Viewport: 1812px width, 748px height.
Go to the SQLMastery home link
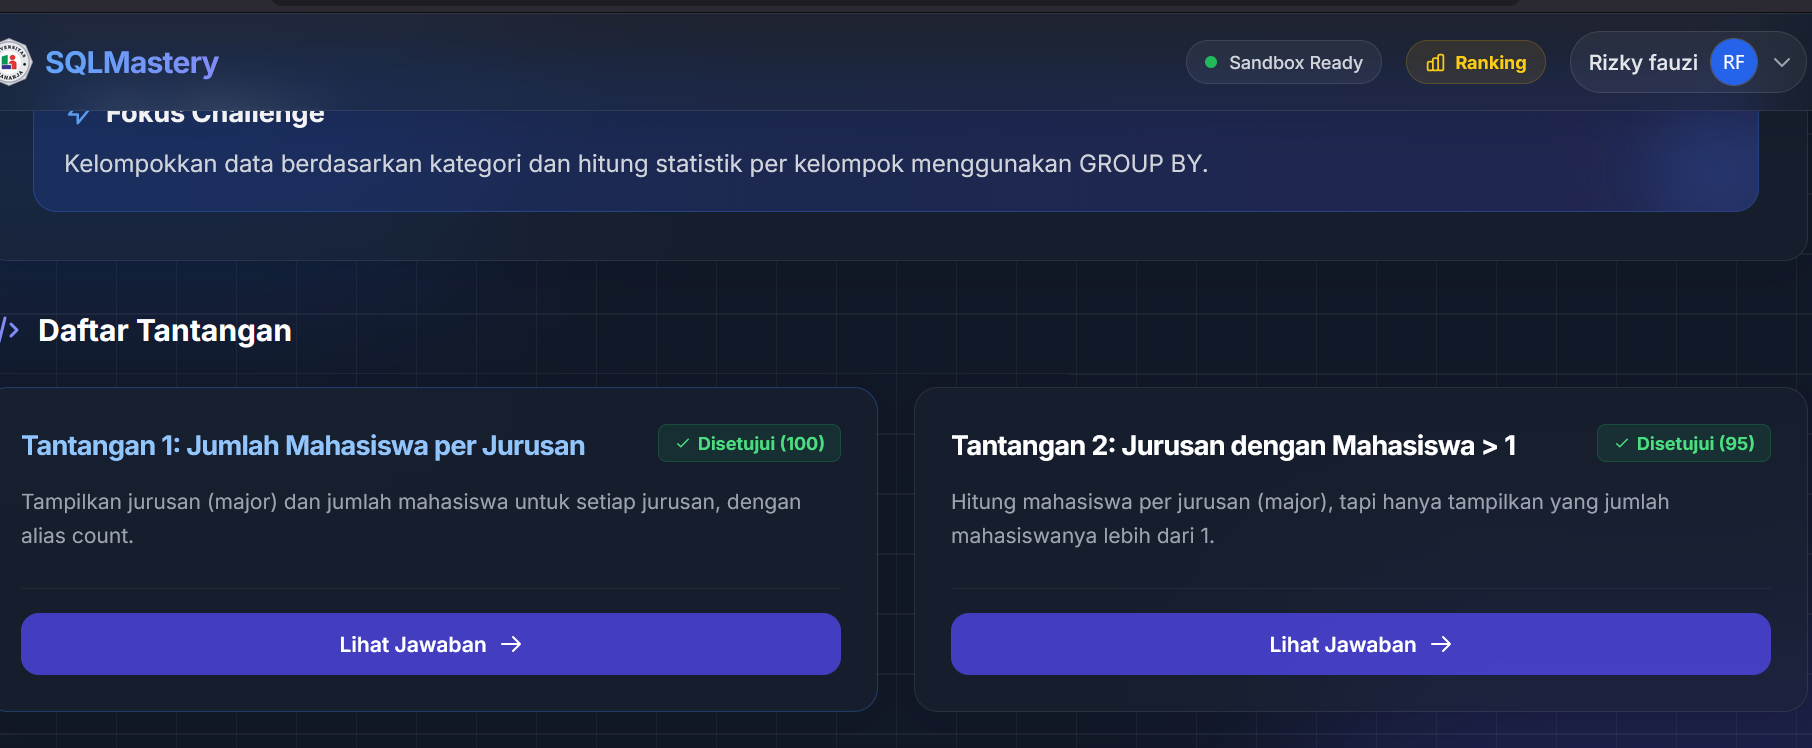(132, 62)
